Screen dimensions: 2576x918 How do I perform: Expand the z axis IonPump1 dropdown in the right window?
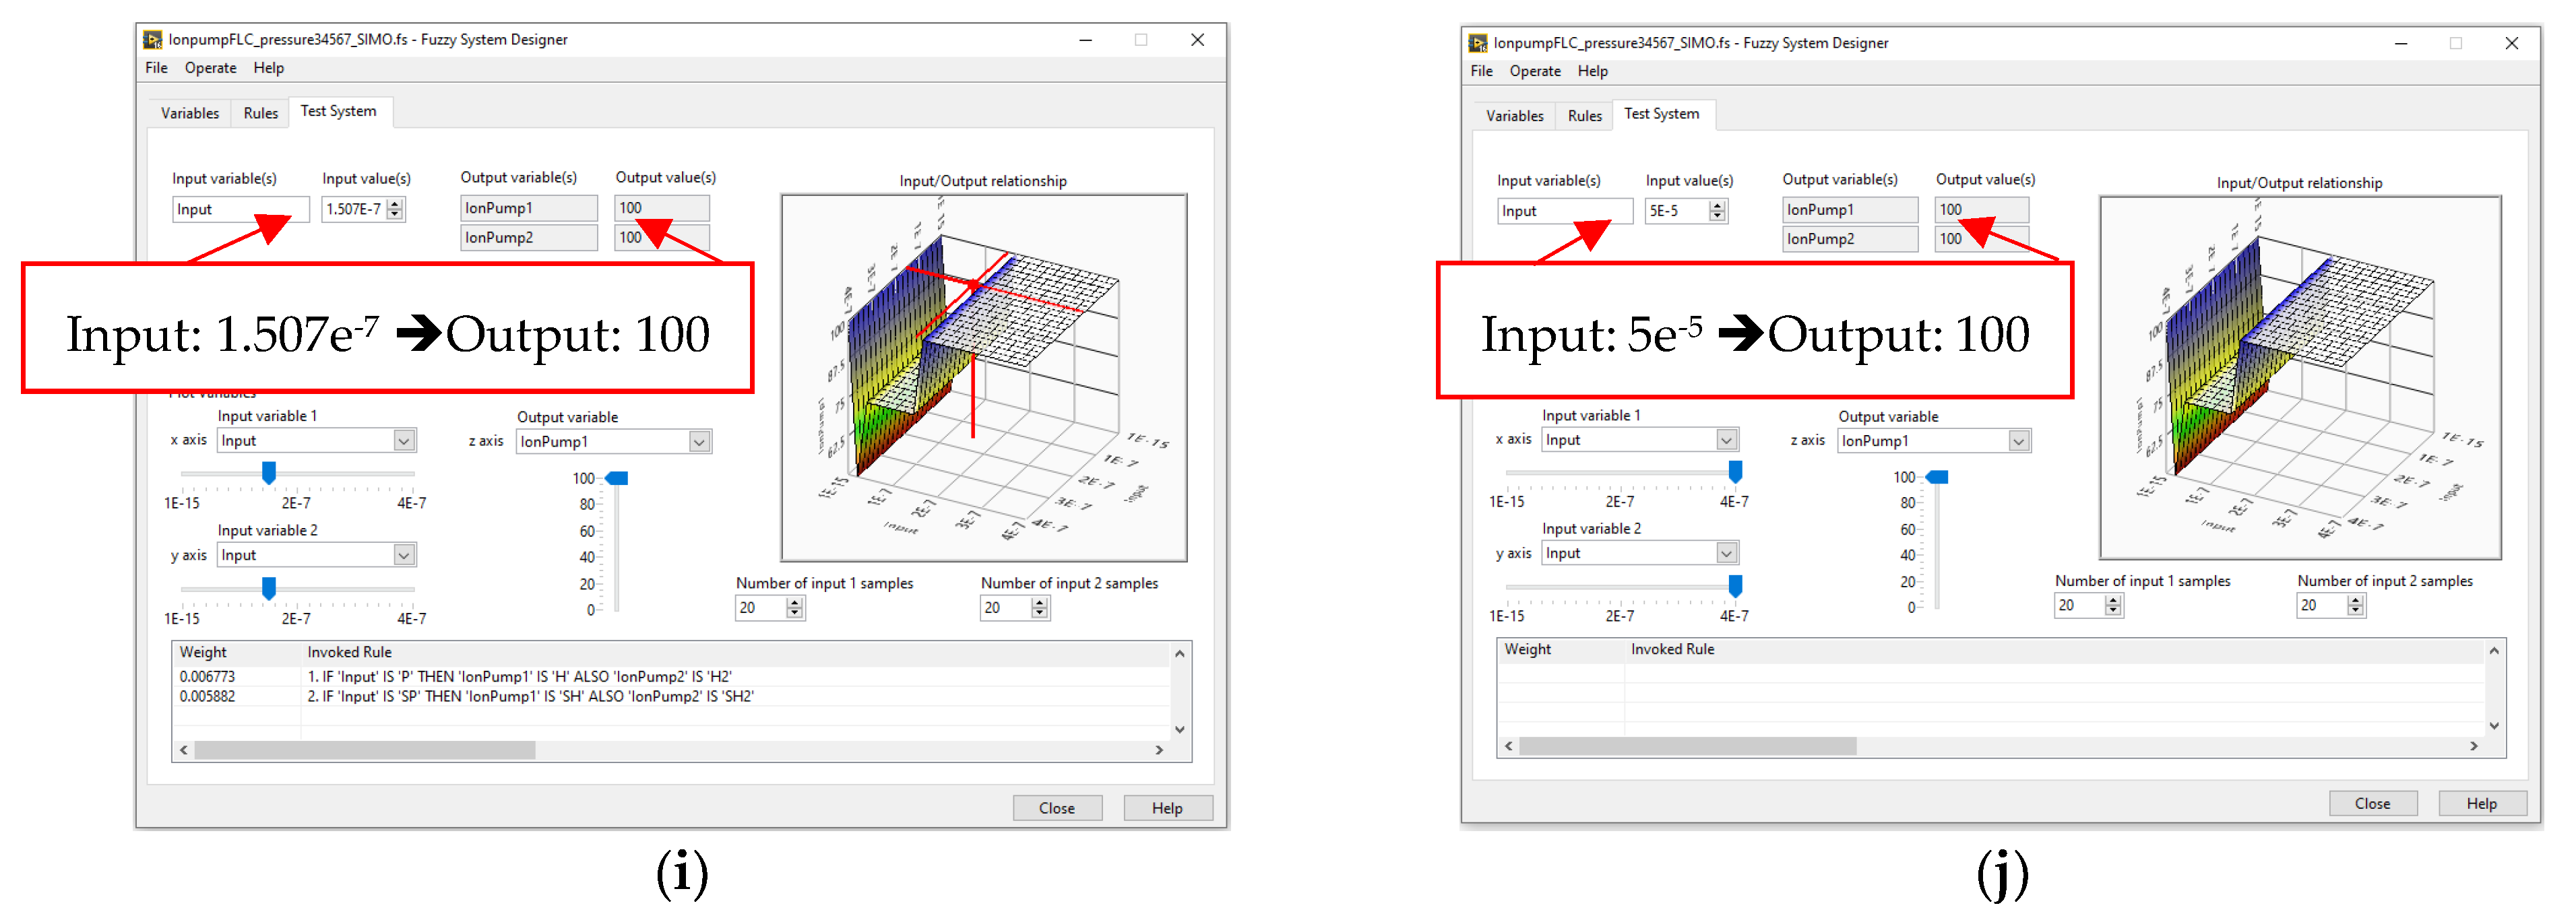click(2019, 441)
